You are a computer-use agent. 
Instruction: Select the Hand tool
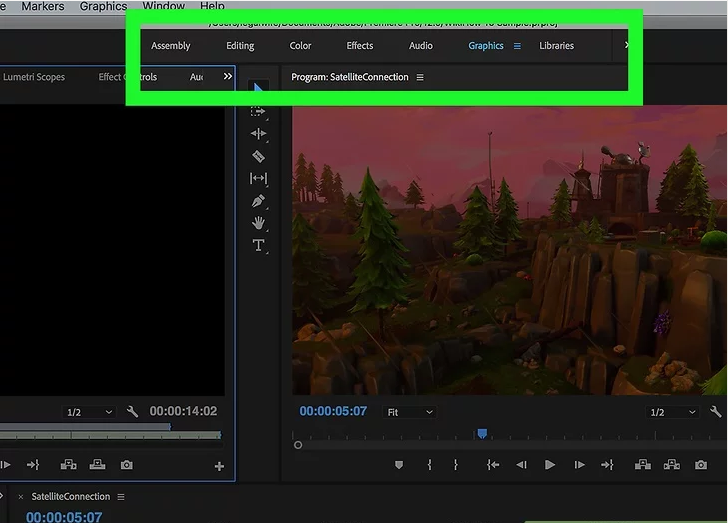(258, 223)
